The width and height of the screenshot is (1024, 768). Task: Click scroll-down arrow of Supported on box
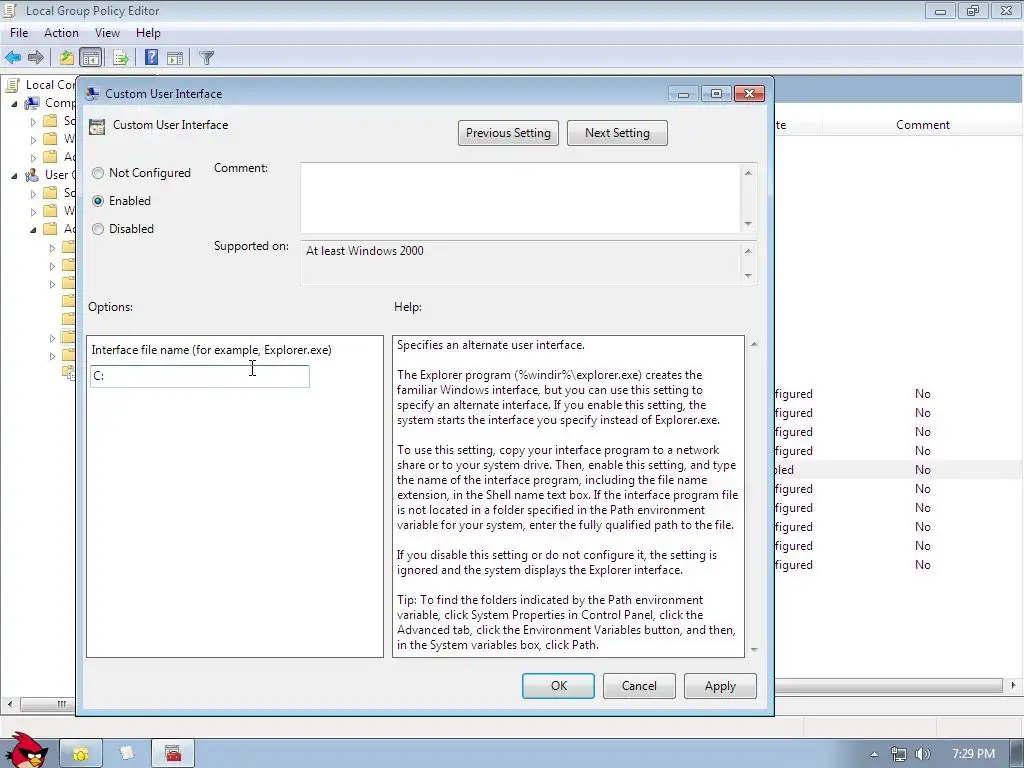748,276
